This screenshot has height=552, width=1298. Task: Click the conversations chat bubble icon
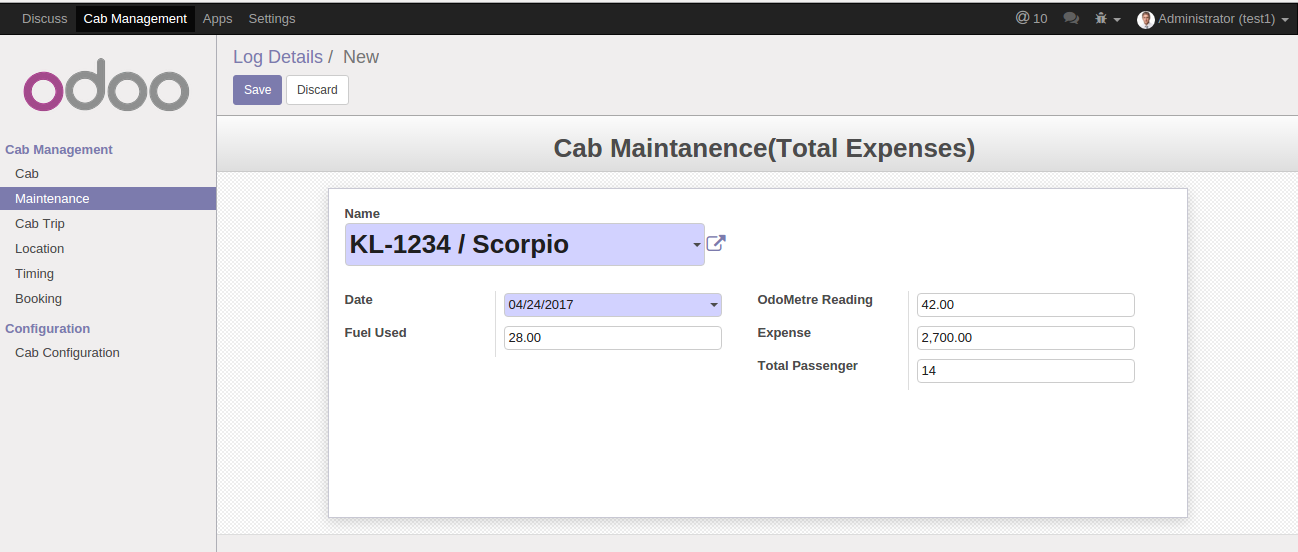[x=1071, y=18]
